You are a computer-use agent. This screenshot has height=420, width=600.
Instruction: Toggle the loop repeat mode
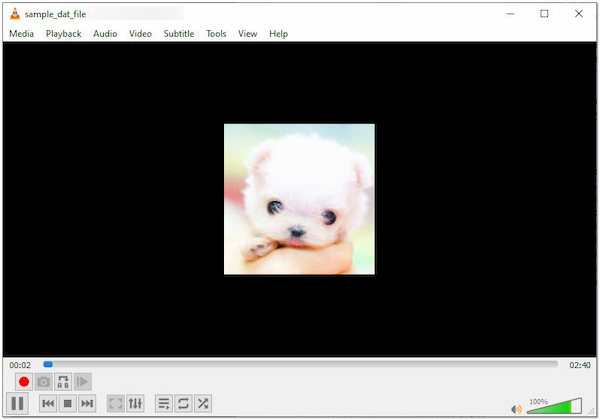click(184, 403)
